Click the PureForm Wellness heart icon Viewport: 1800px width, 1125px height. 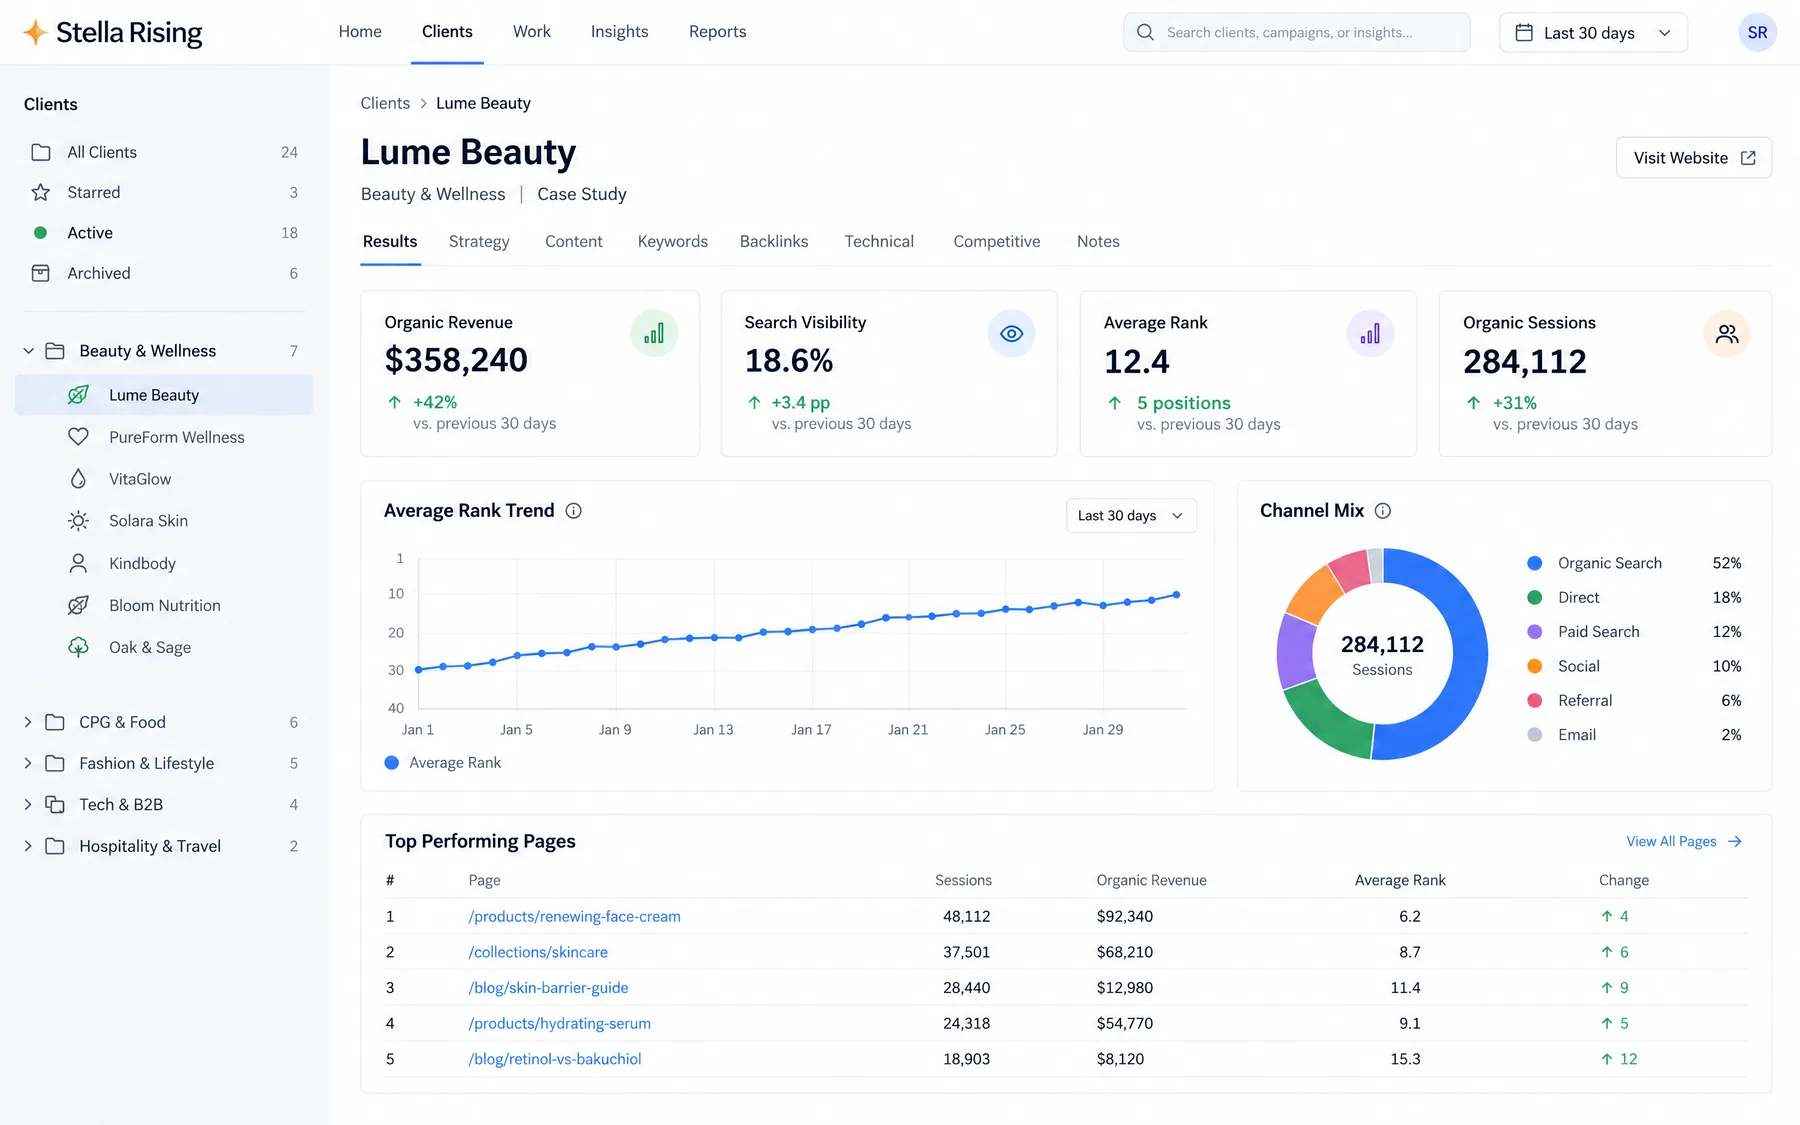click(78, 437)
